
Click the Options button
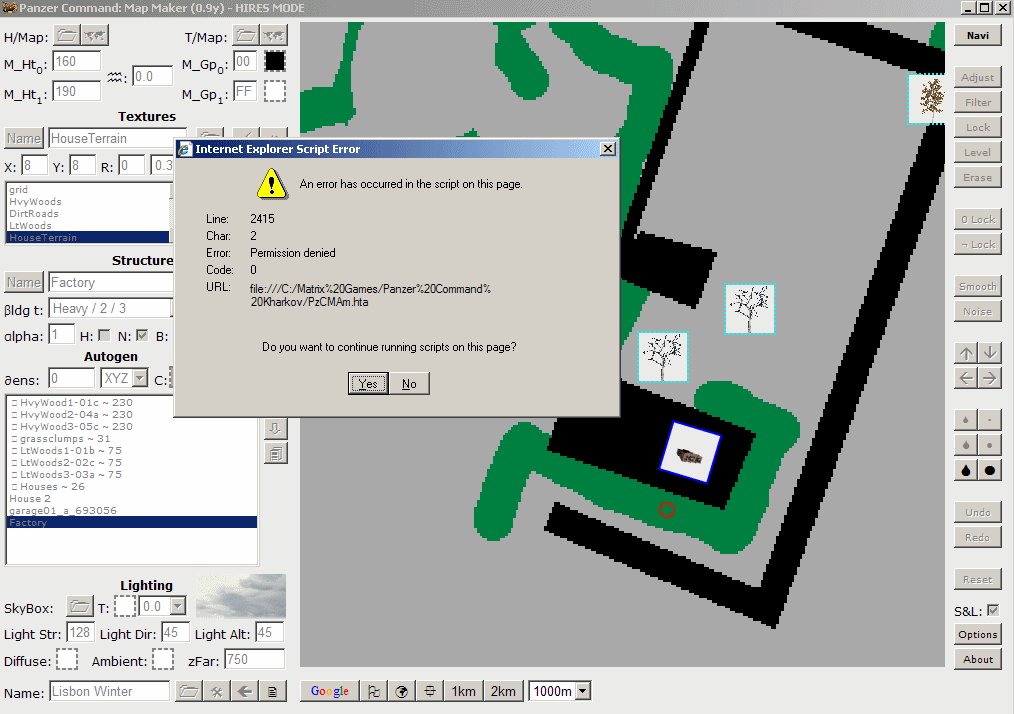click(x=978, y=634)
